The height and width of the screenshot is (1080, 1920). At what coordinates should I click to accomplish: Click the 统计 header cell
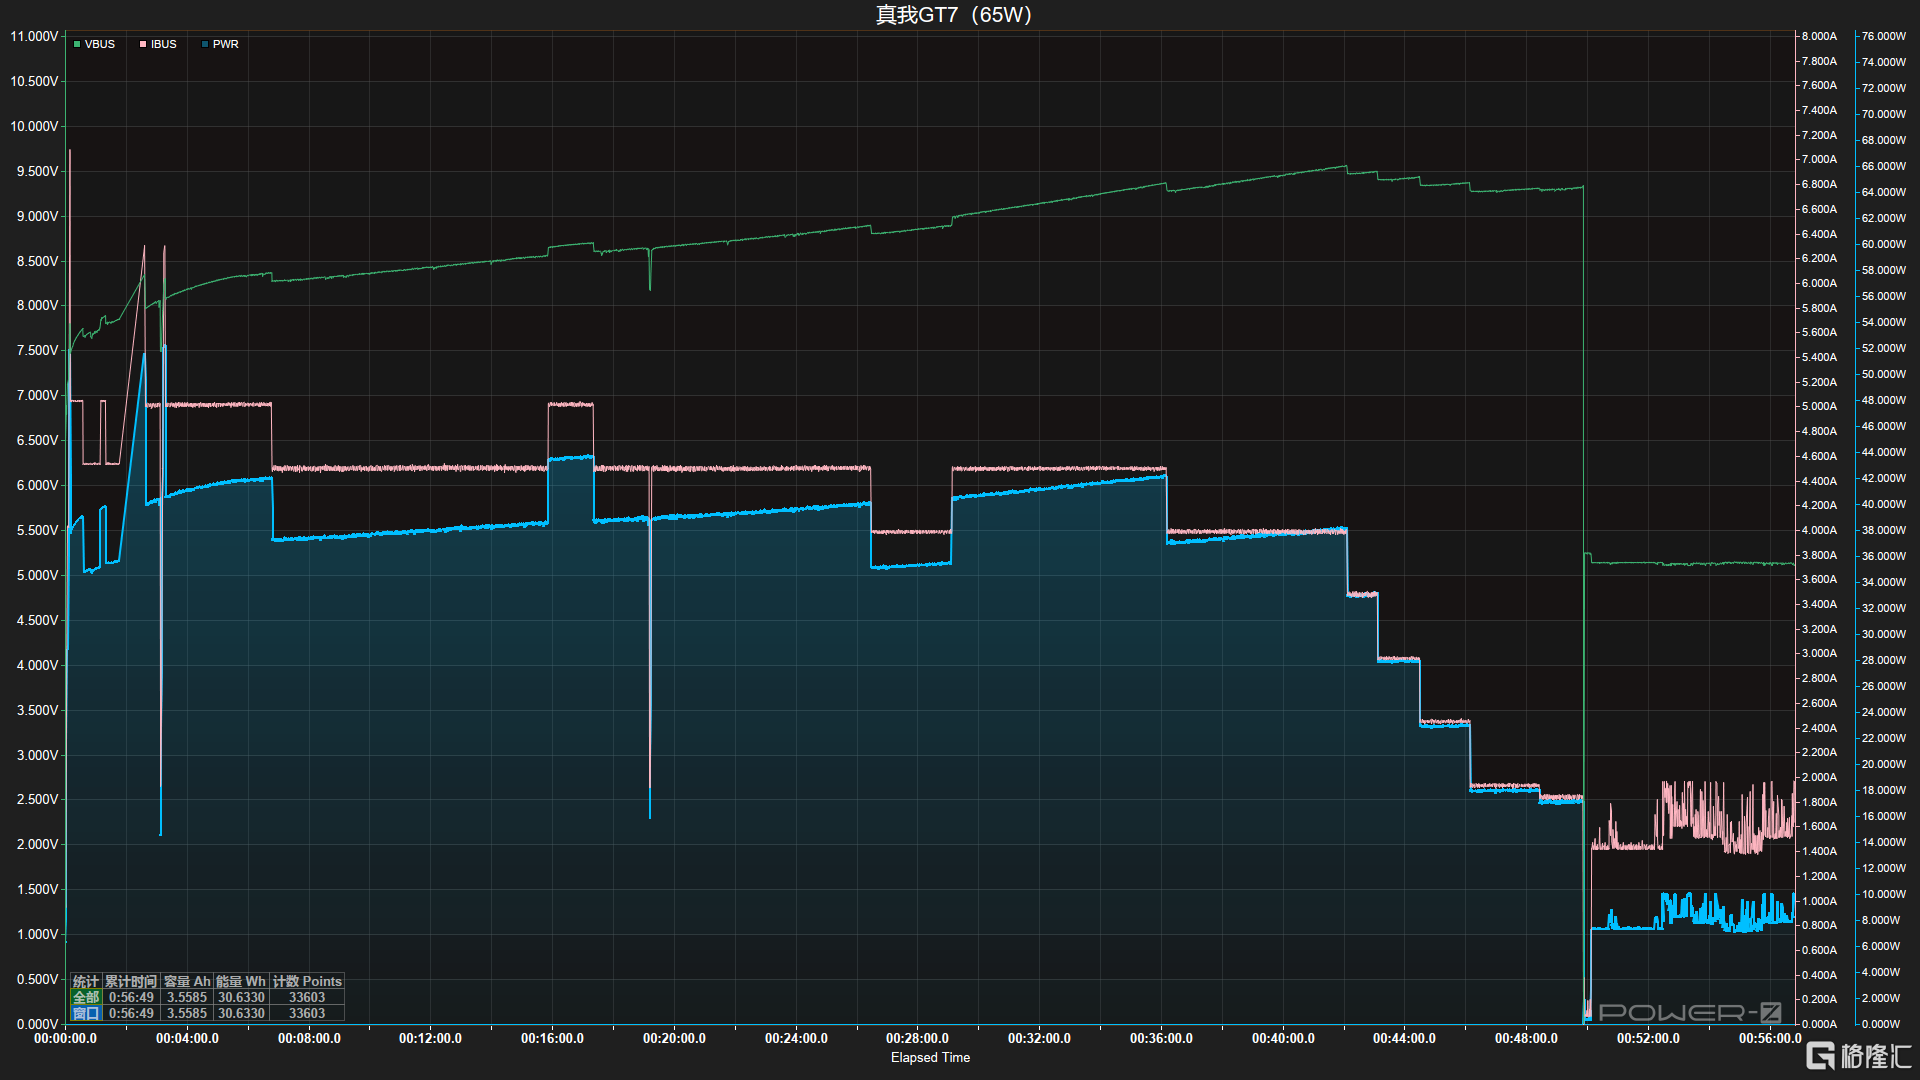pos(86,982)
